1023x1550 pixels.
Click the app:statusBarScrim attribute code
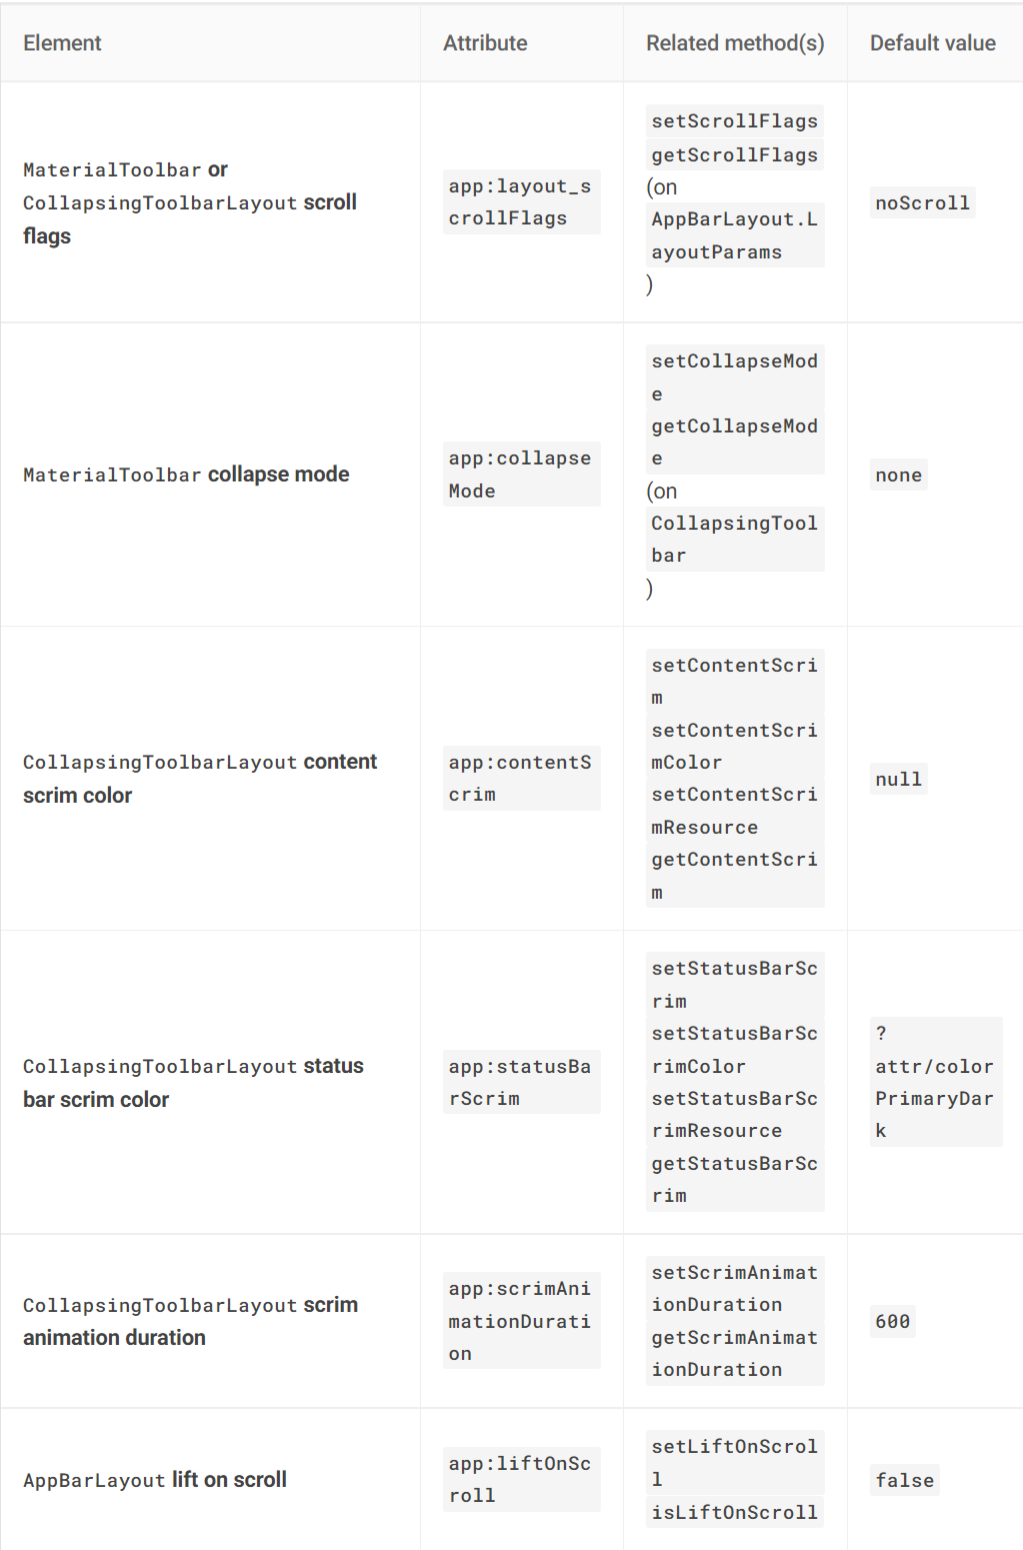pyautogui.click(x=521, y=1082)
